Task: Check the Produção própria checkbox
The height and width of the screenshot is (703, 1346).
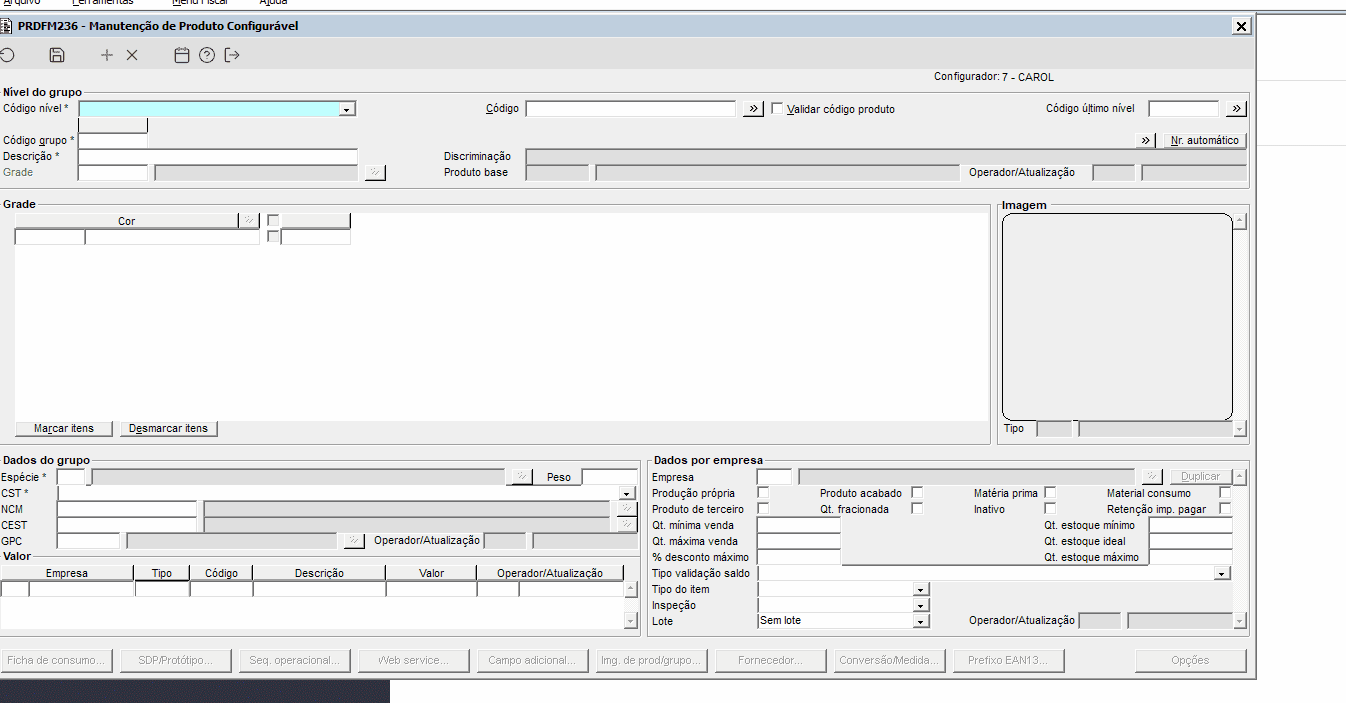Action: (764, 493)
